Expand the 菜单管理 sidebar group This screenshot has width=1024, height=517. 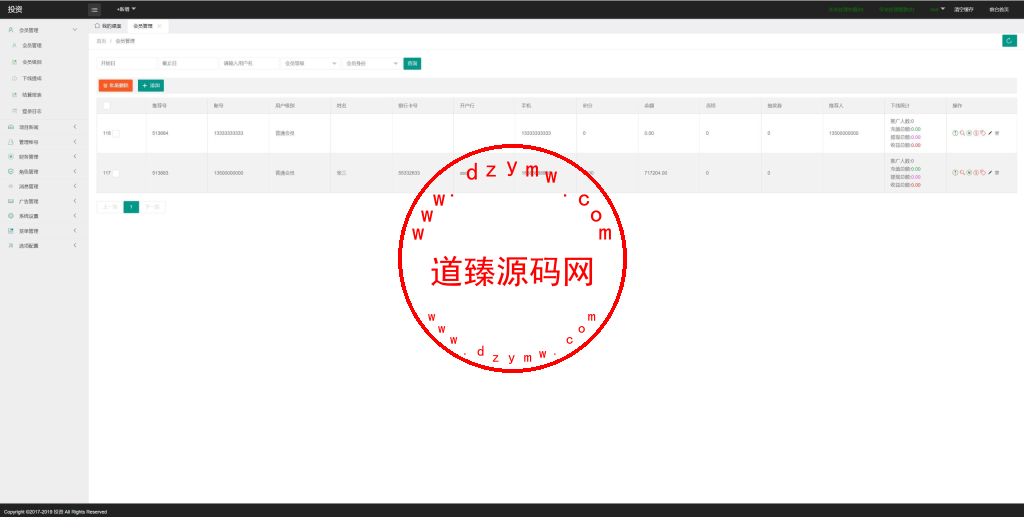click(x=44, y=231)
